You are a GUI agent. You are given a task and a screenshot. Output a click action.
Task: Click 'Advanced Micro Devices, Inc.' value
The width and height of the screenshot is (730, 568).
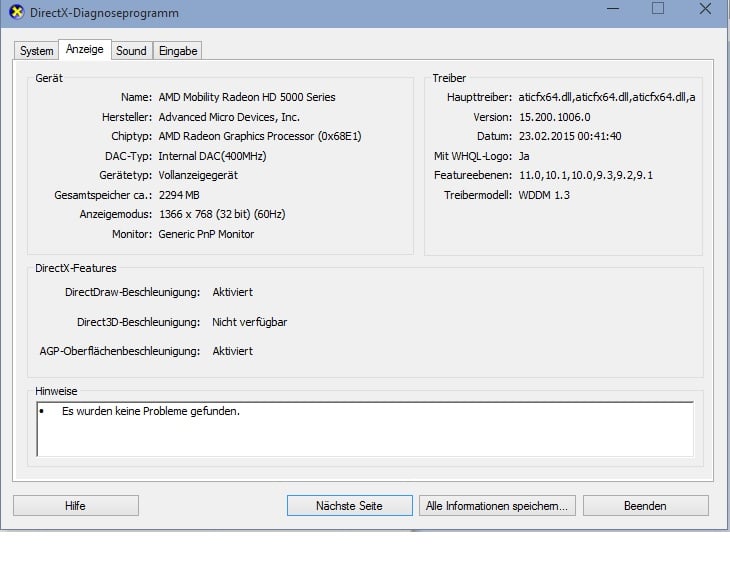[x=229, y=117]
